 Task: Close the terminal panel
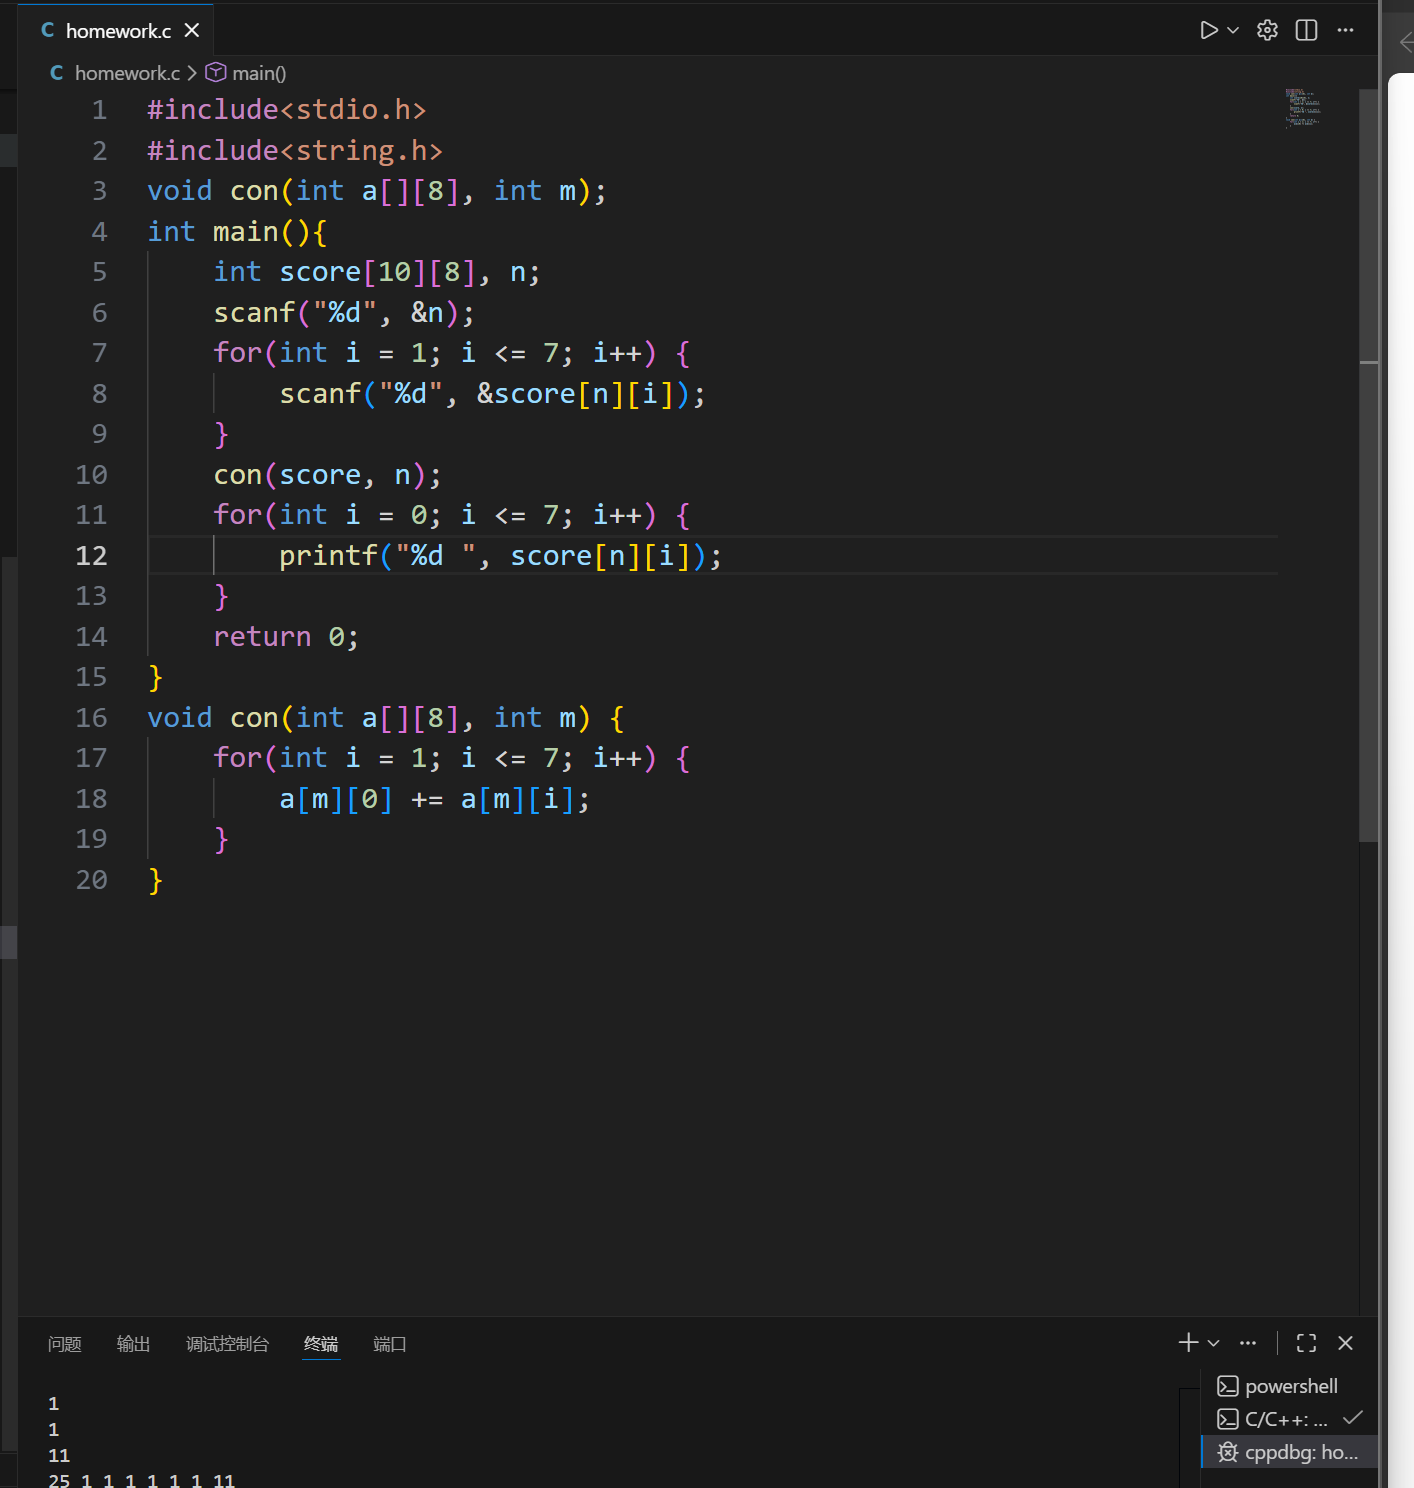(x=1345, y=1343)
